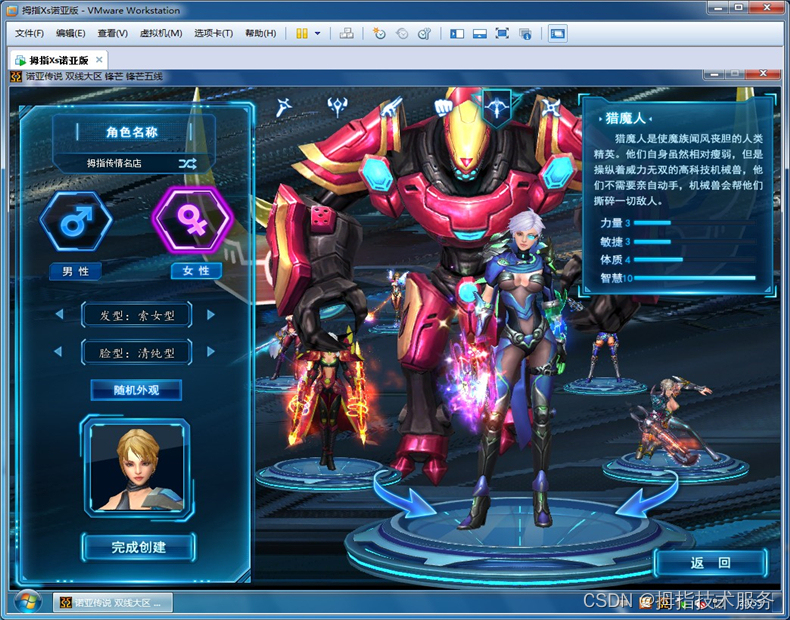Select the fist class icon
This screenshot has width=790, height=620.
coord(444,107)
